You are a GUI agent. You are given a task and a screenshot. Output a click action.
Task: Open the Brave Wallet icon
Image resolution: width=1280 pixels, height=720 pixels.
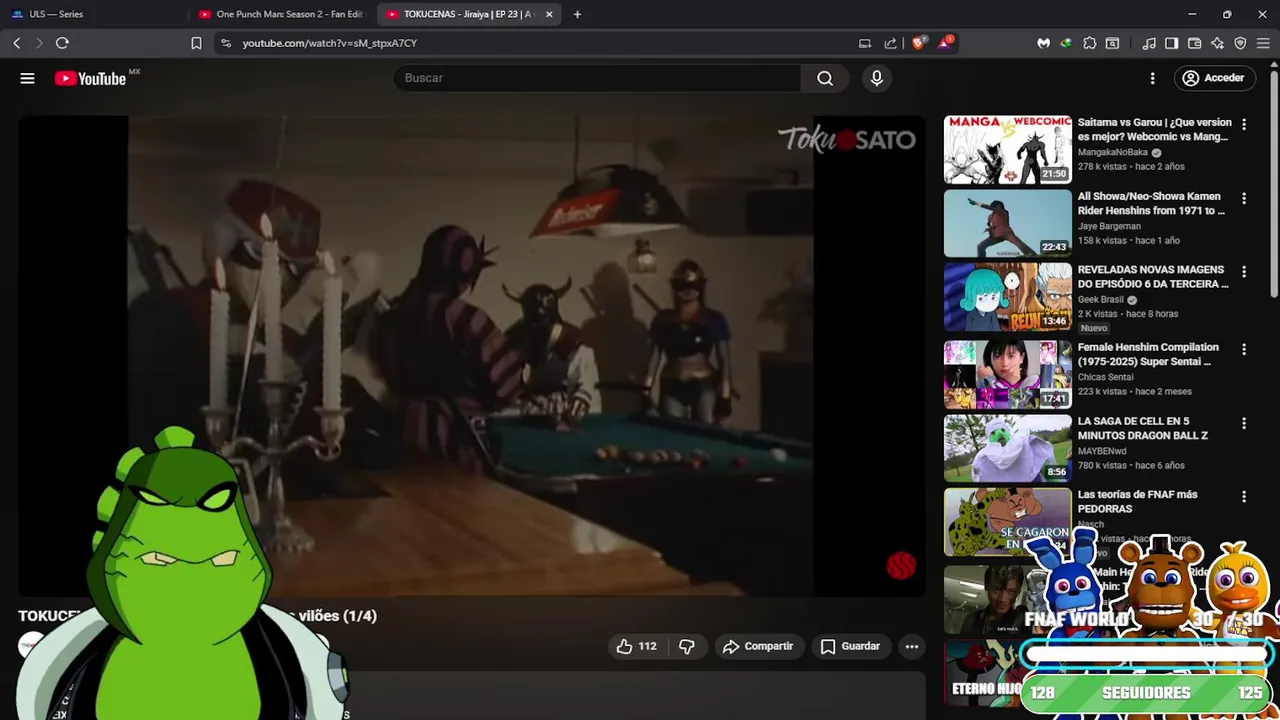[x=1194, y=43]
